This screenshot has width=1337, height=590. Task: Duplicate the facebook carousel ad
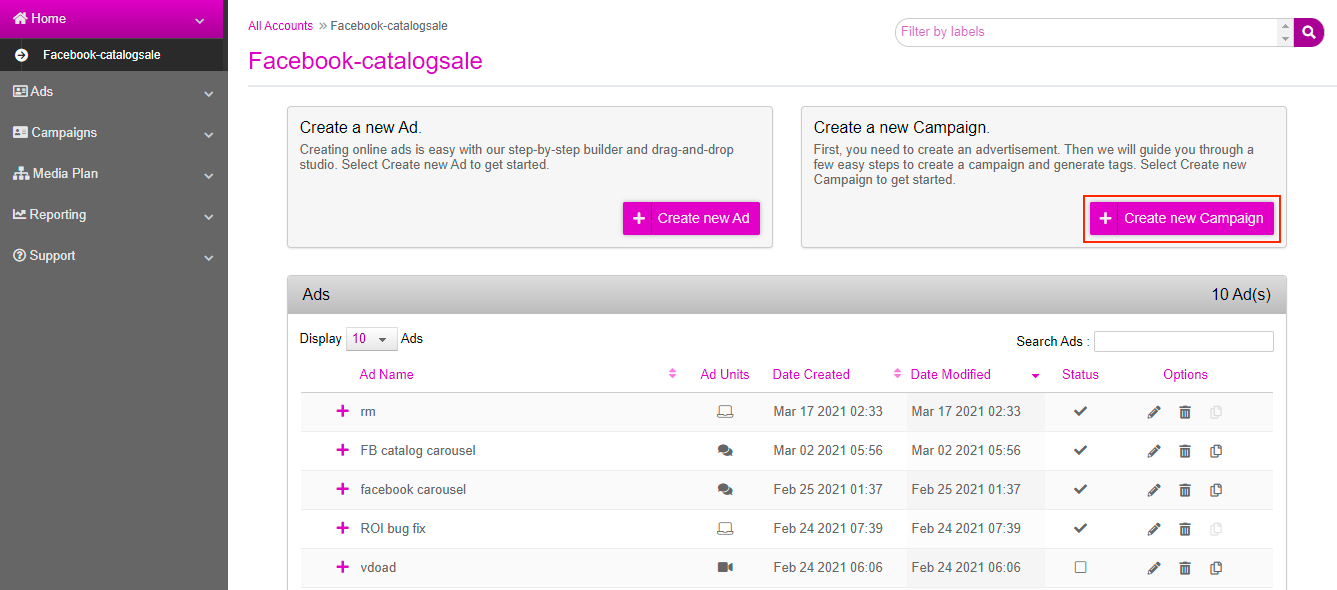tap(1216, 490)
